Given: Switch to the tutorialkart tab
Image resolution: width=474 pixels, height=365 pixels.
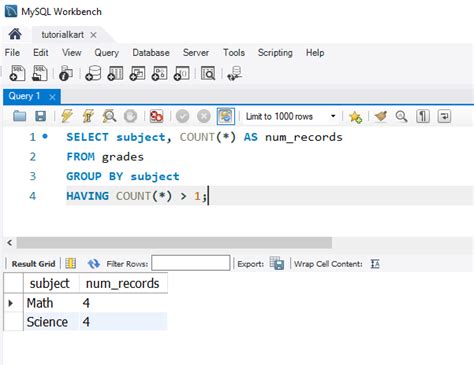Looking at the screenshot, I should point(62,35).
